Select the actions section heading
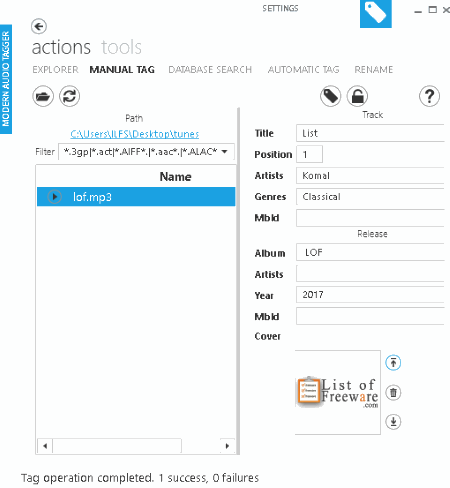 pos(61,47)
